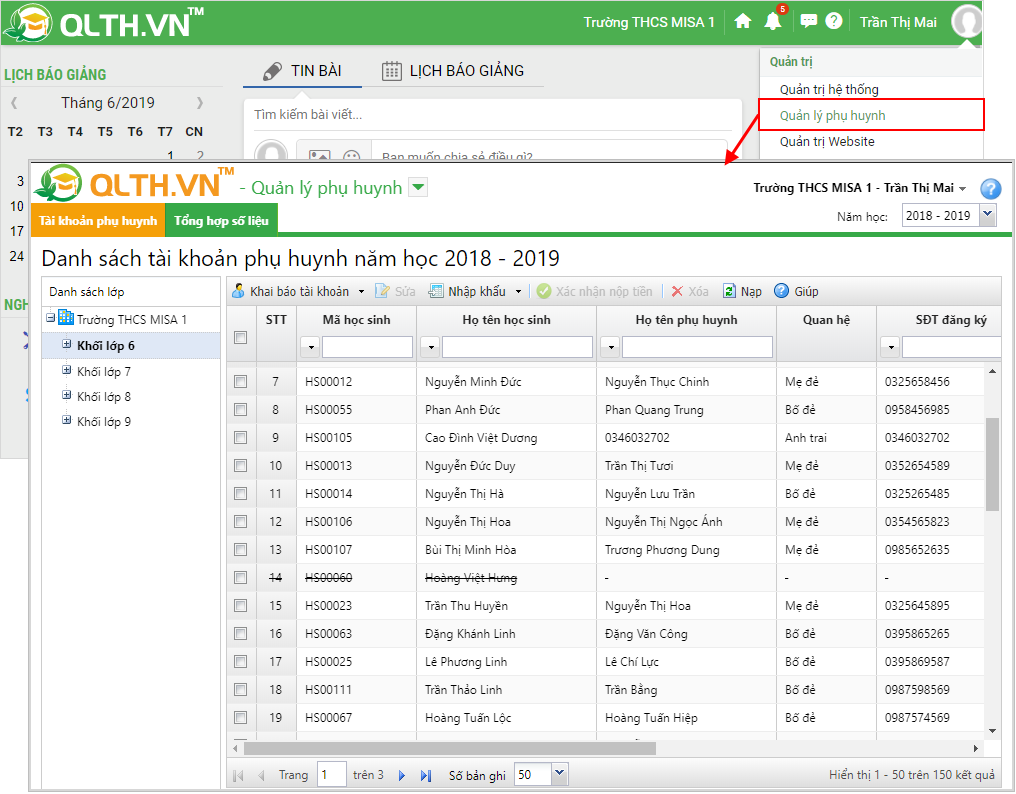Click Trần Thị Mai username in green header
This screenshot has height=794, width=1016.
click(x=898, y=22)
